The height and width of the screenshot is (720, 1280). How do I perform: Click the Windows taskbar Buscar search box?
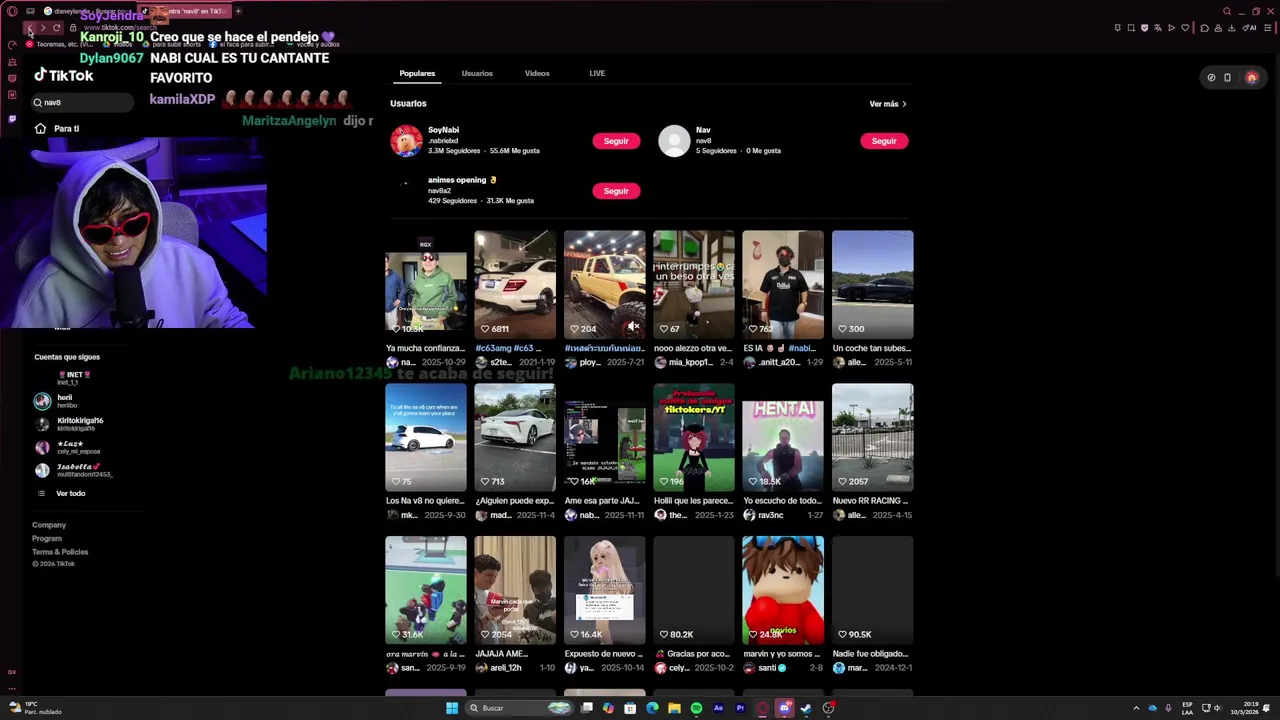point(517,708)
